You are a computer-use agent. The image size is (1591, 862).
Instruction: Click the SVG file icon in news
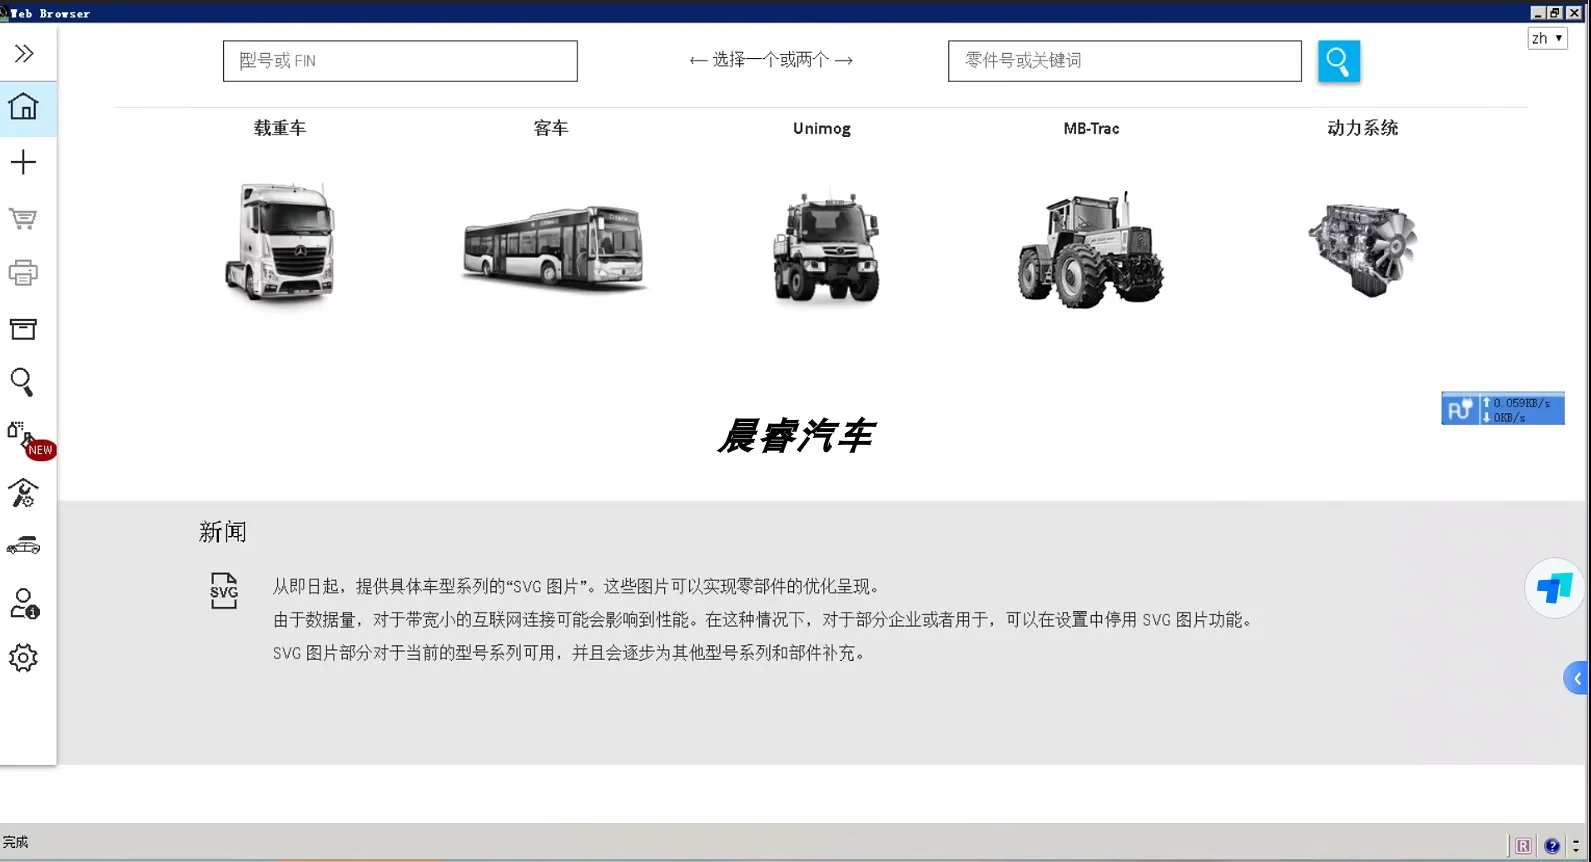point(224,591)
